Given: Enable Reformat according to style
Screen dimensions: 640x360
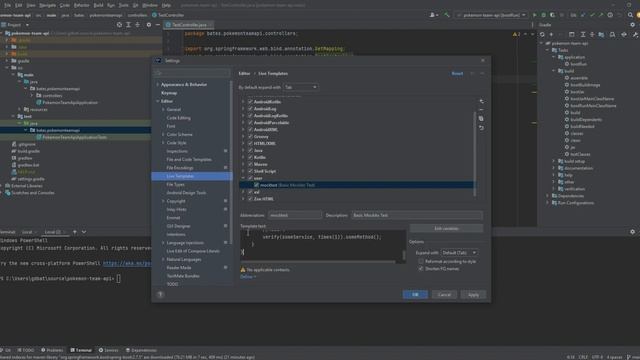Looking at the screenshot, I should pos(421,261).
